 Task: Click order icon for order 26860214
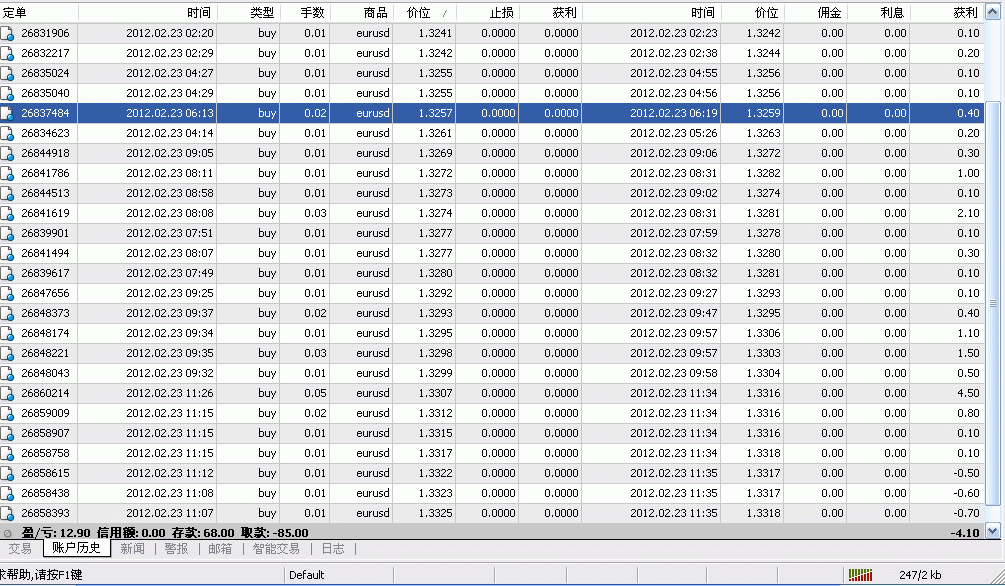coord(7,393)
